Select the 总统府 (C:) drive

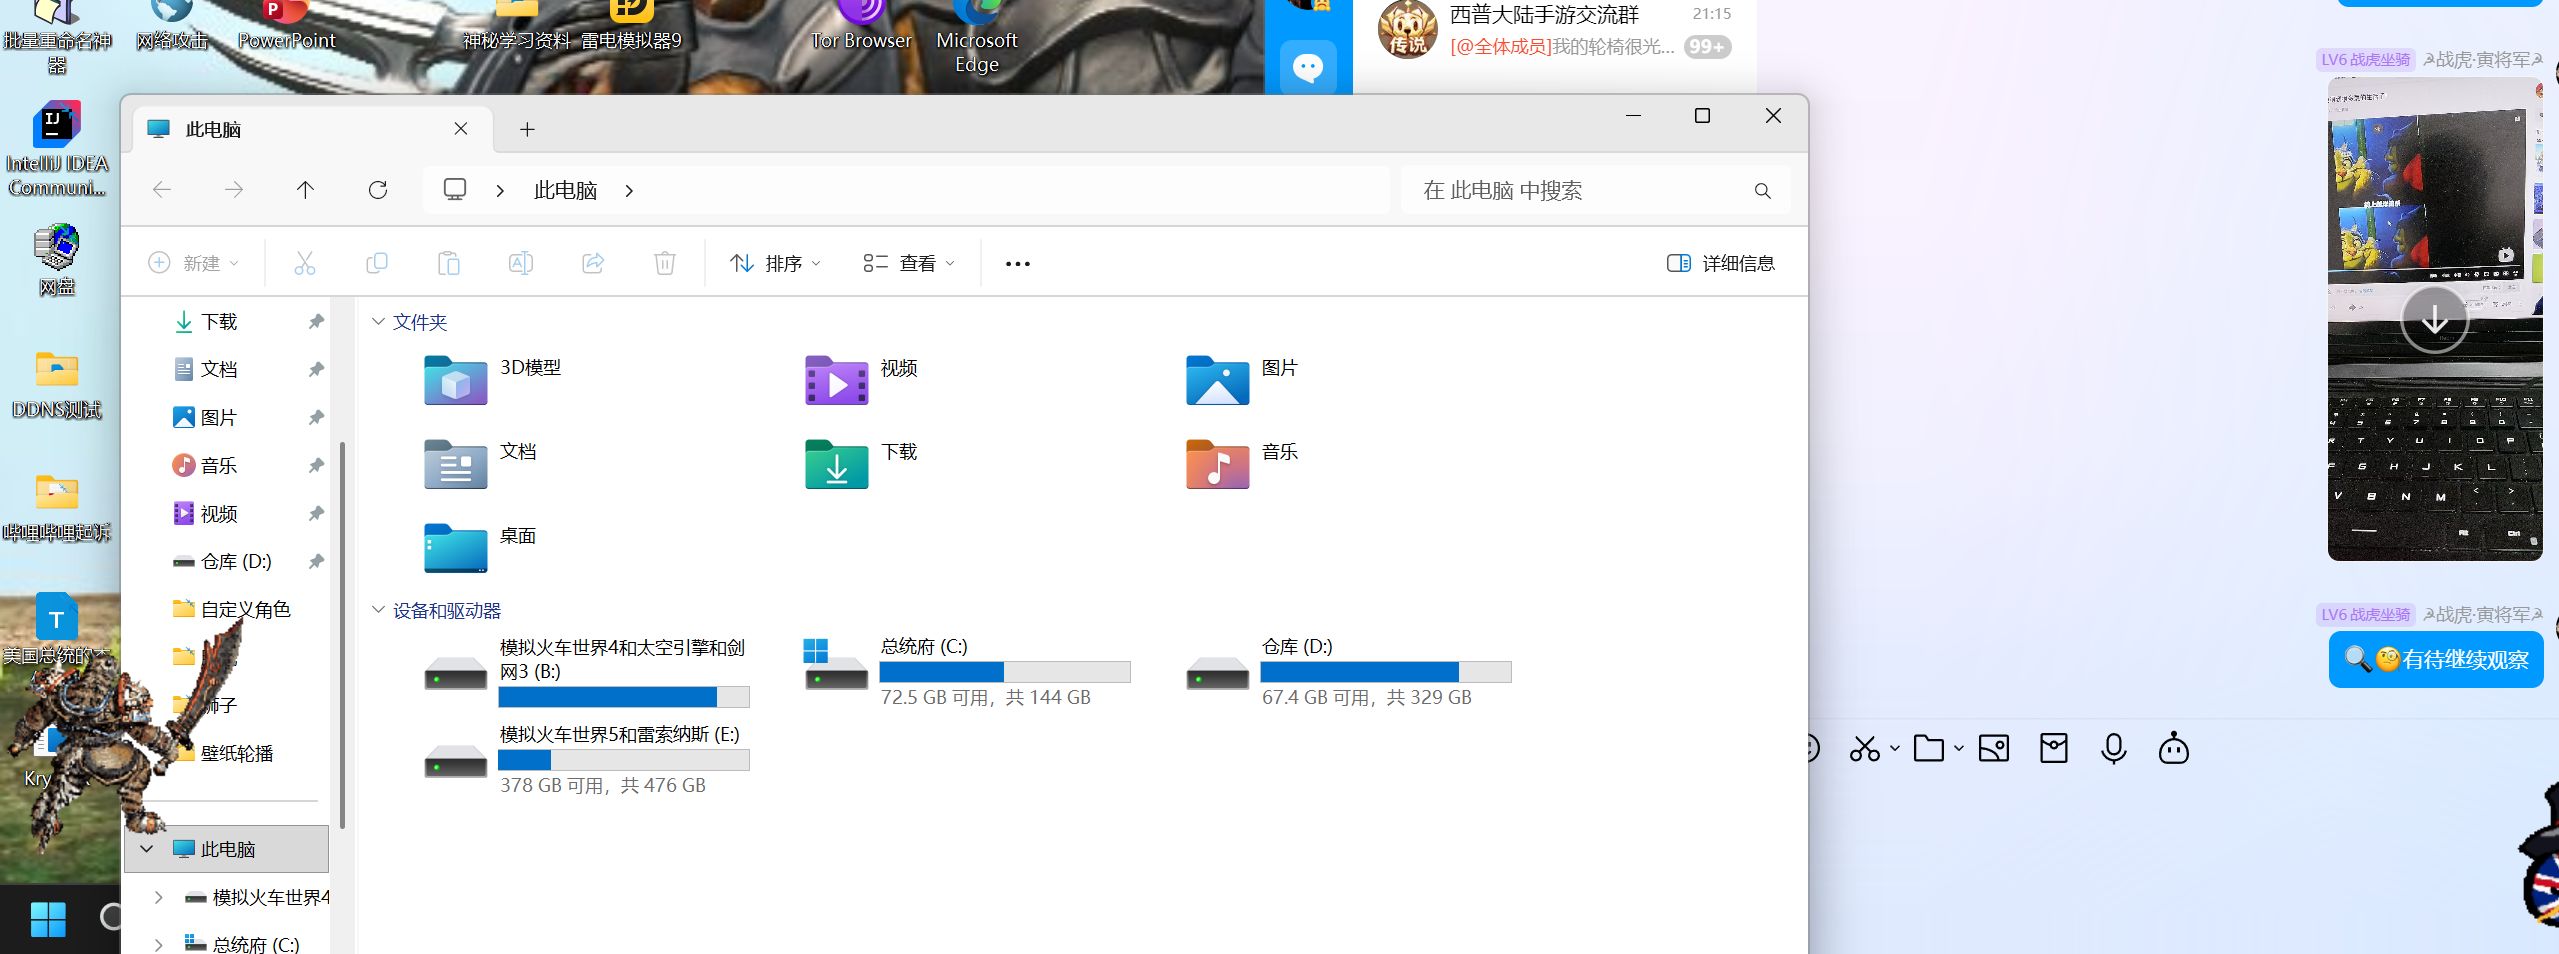967,672
